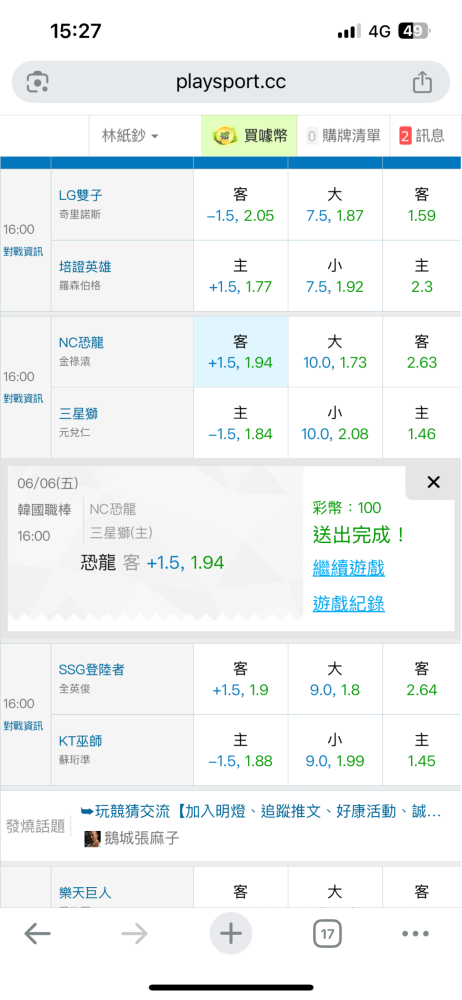Open a new tab with plus button
This screenshot has height=1000, width=462.
231,934
